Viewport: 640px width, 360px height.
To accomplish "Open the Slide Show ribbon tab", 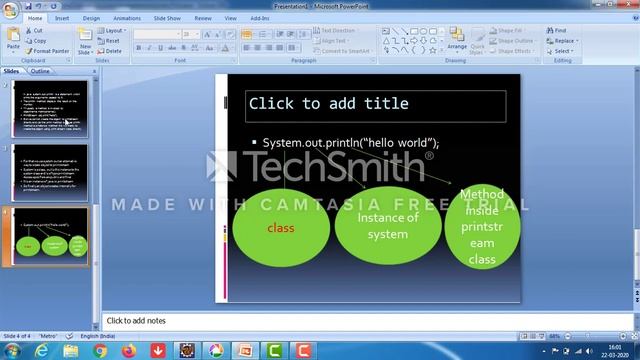I will (x=167, y=18).
